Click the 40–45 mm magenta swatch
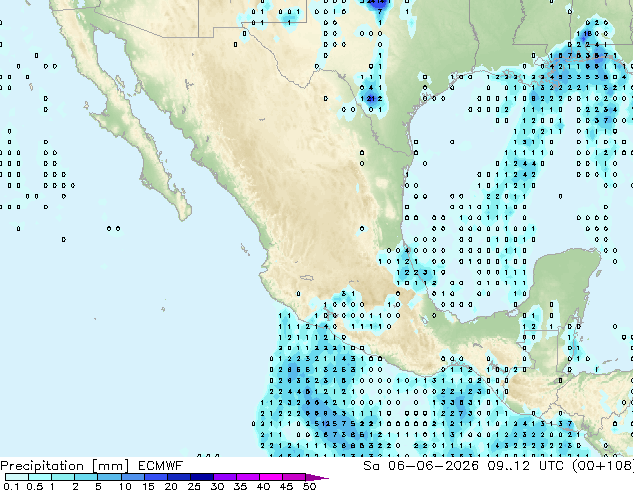The width and height of the screenshot is (634, 490). tap(271, 477)
